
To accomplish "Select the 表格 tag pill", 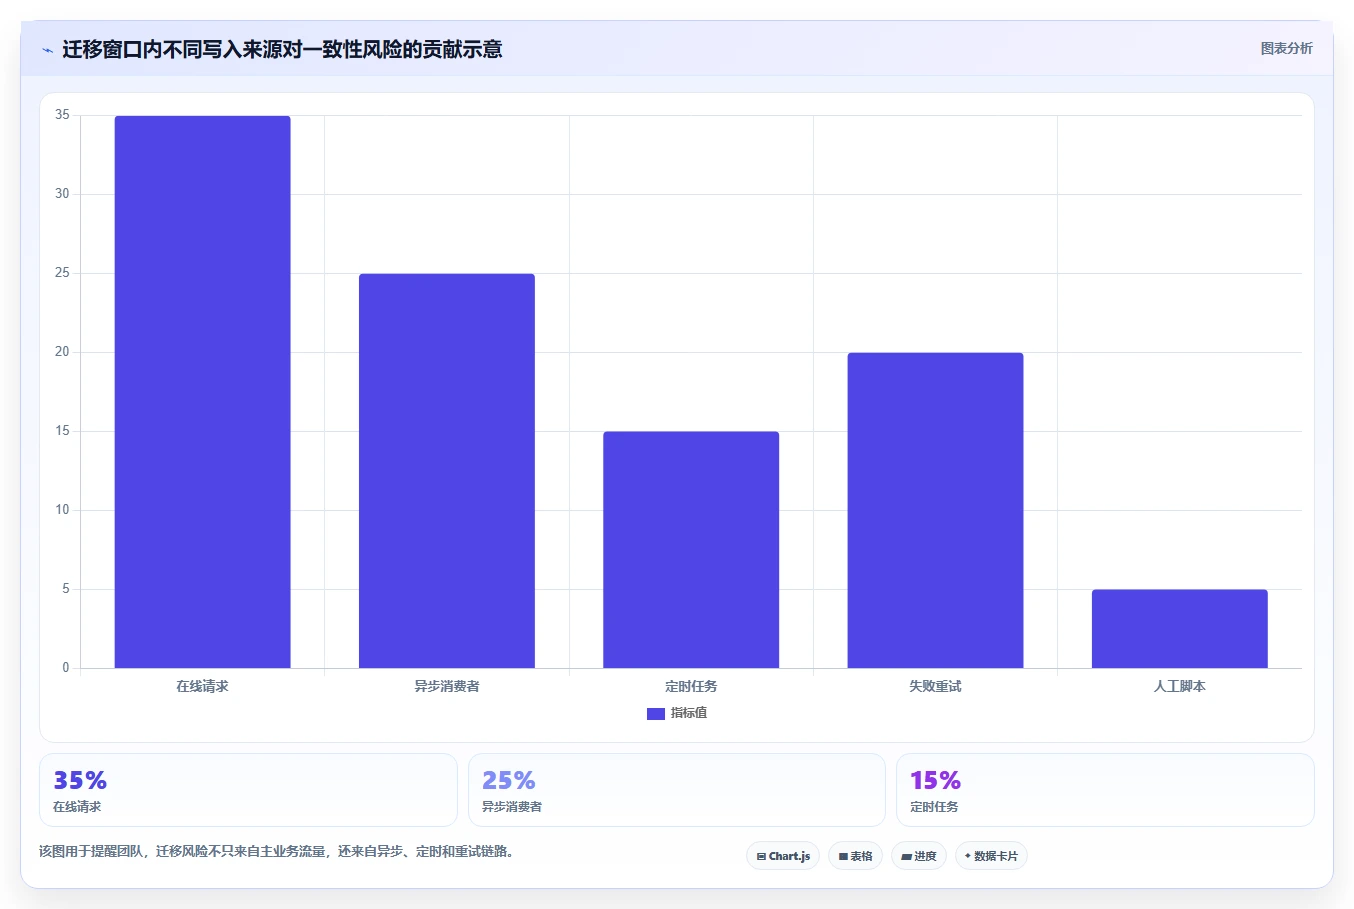I will pyautogui.click(x=855, y=856).
